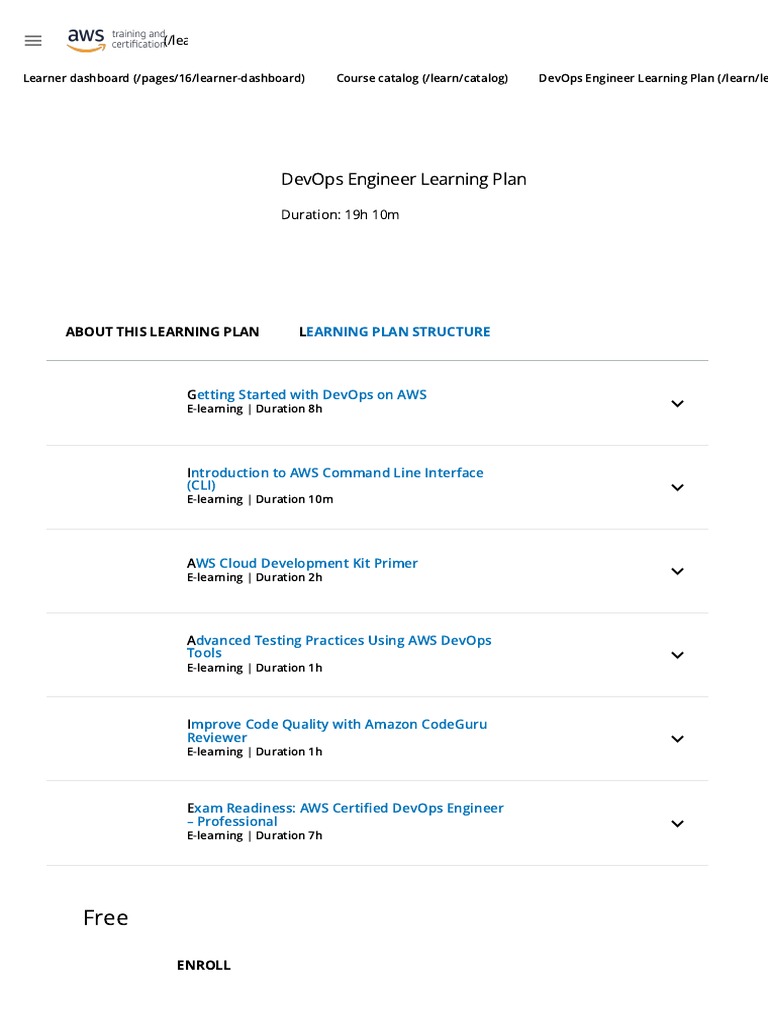The height and width of the screenshot is (1024, 768).
Task: Expand Getting Started with DevOps on AWS
Action: 677,404
